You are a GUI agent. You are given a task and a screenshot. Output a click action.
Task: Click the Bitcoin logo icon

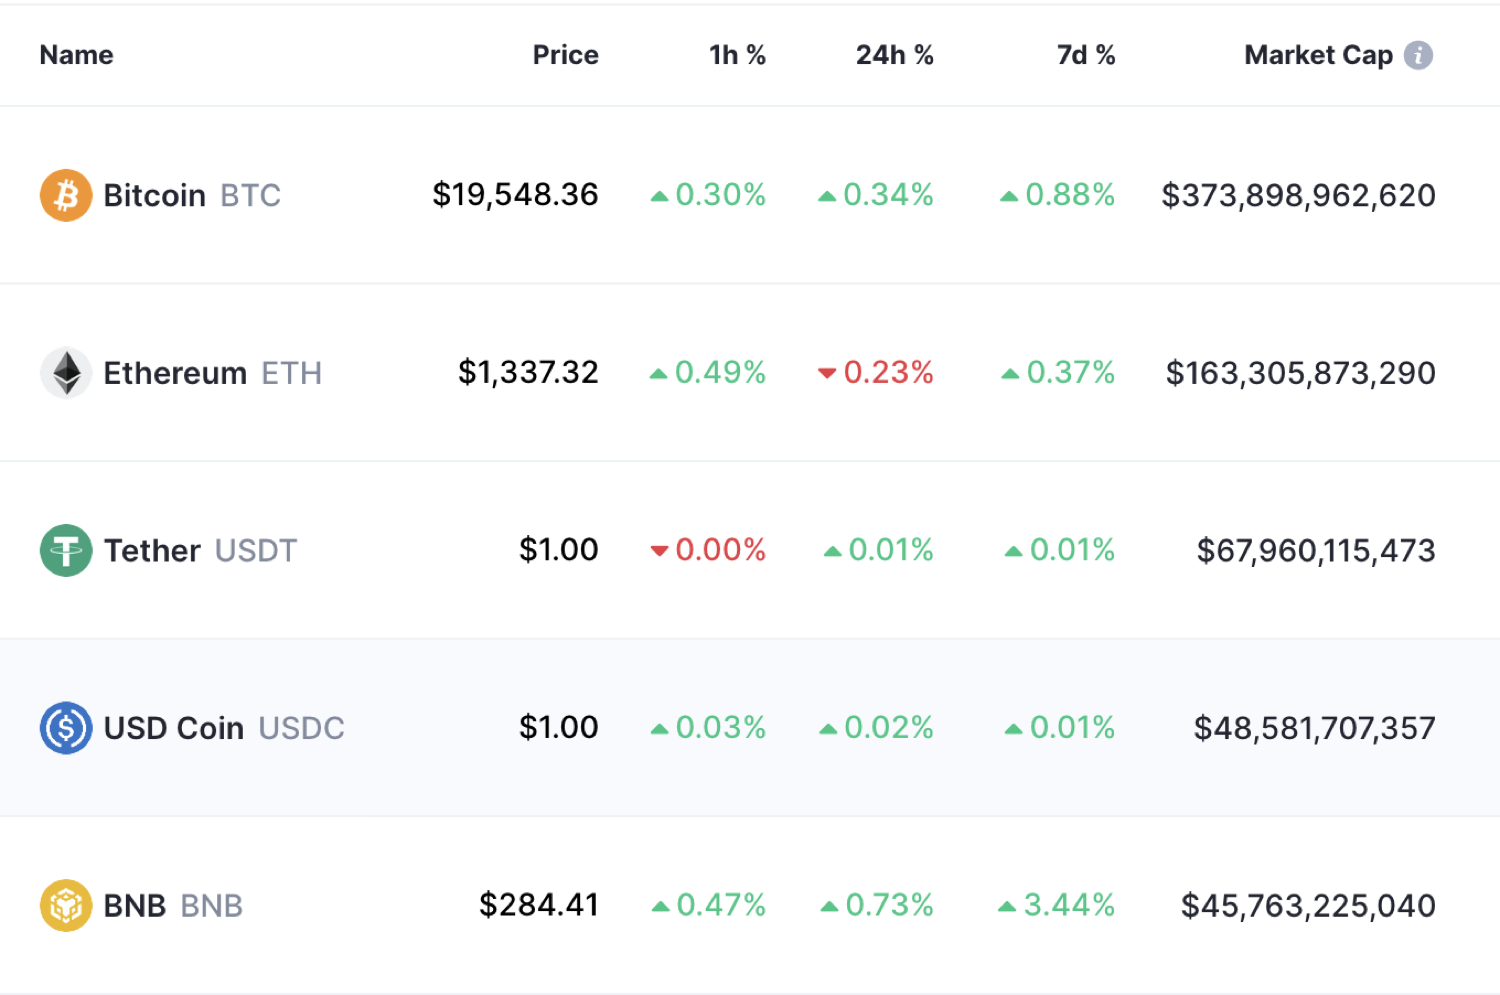(x=66, y=195)
